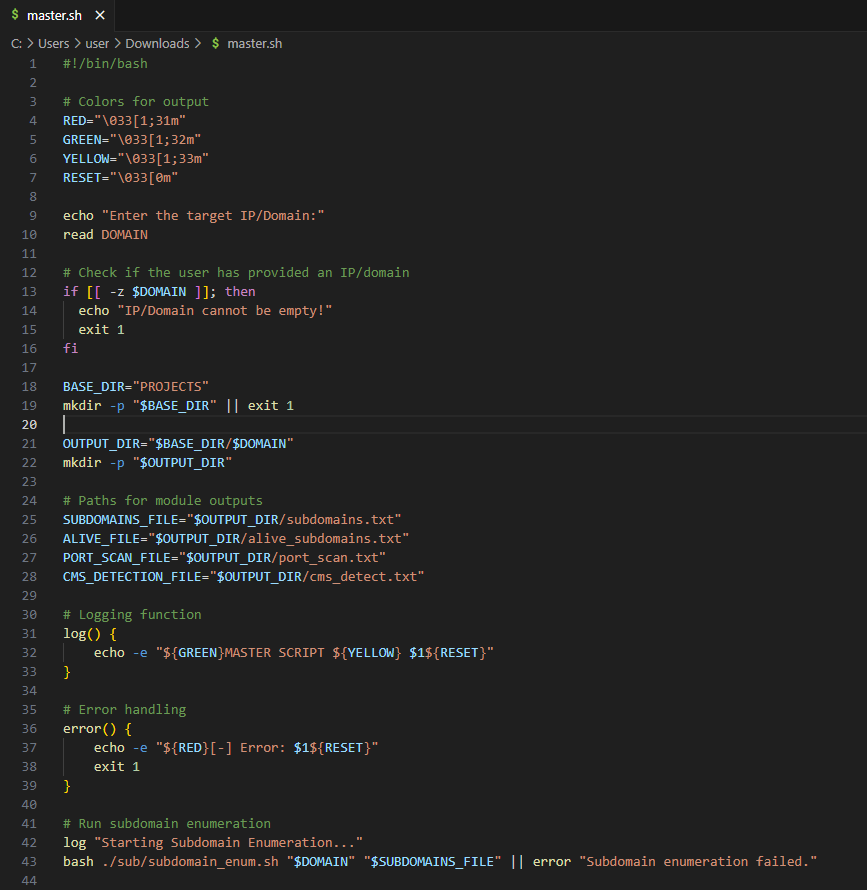Open the Users folder breadcrumb
The width and height of the screenshot is (867, 890).
[x=55, y=44]
